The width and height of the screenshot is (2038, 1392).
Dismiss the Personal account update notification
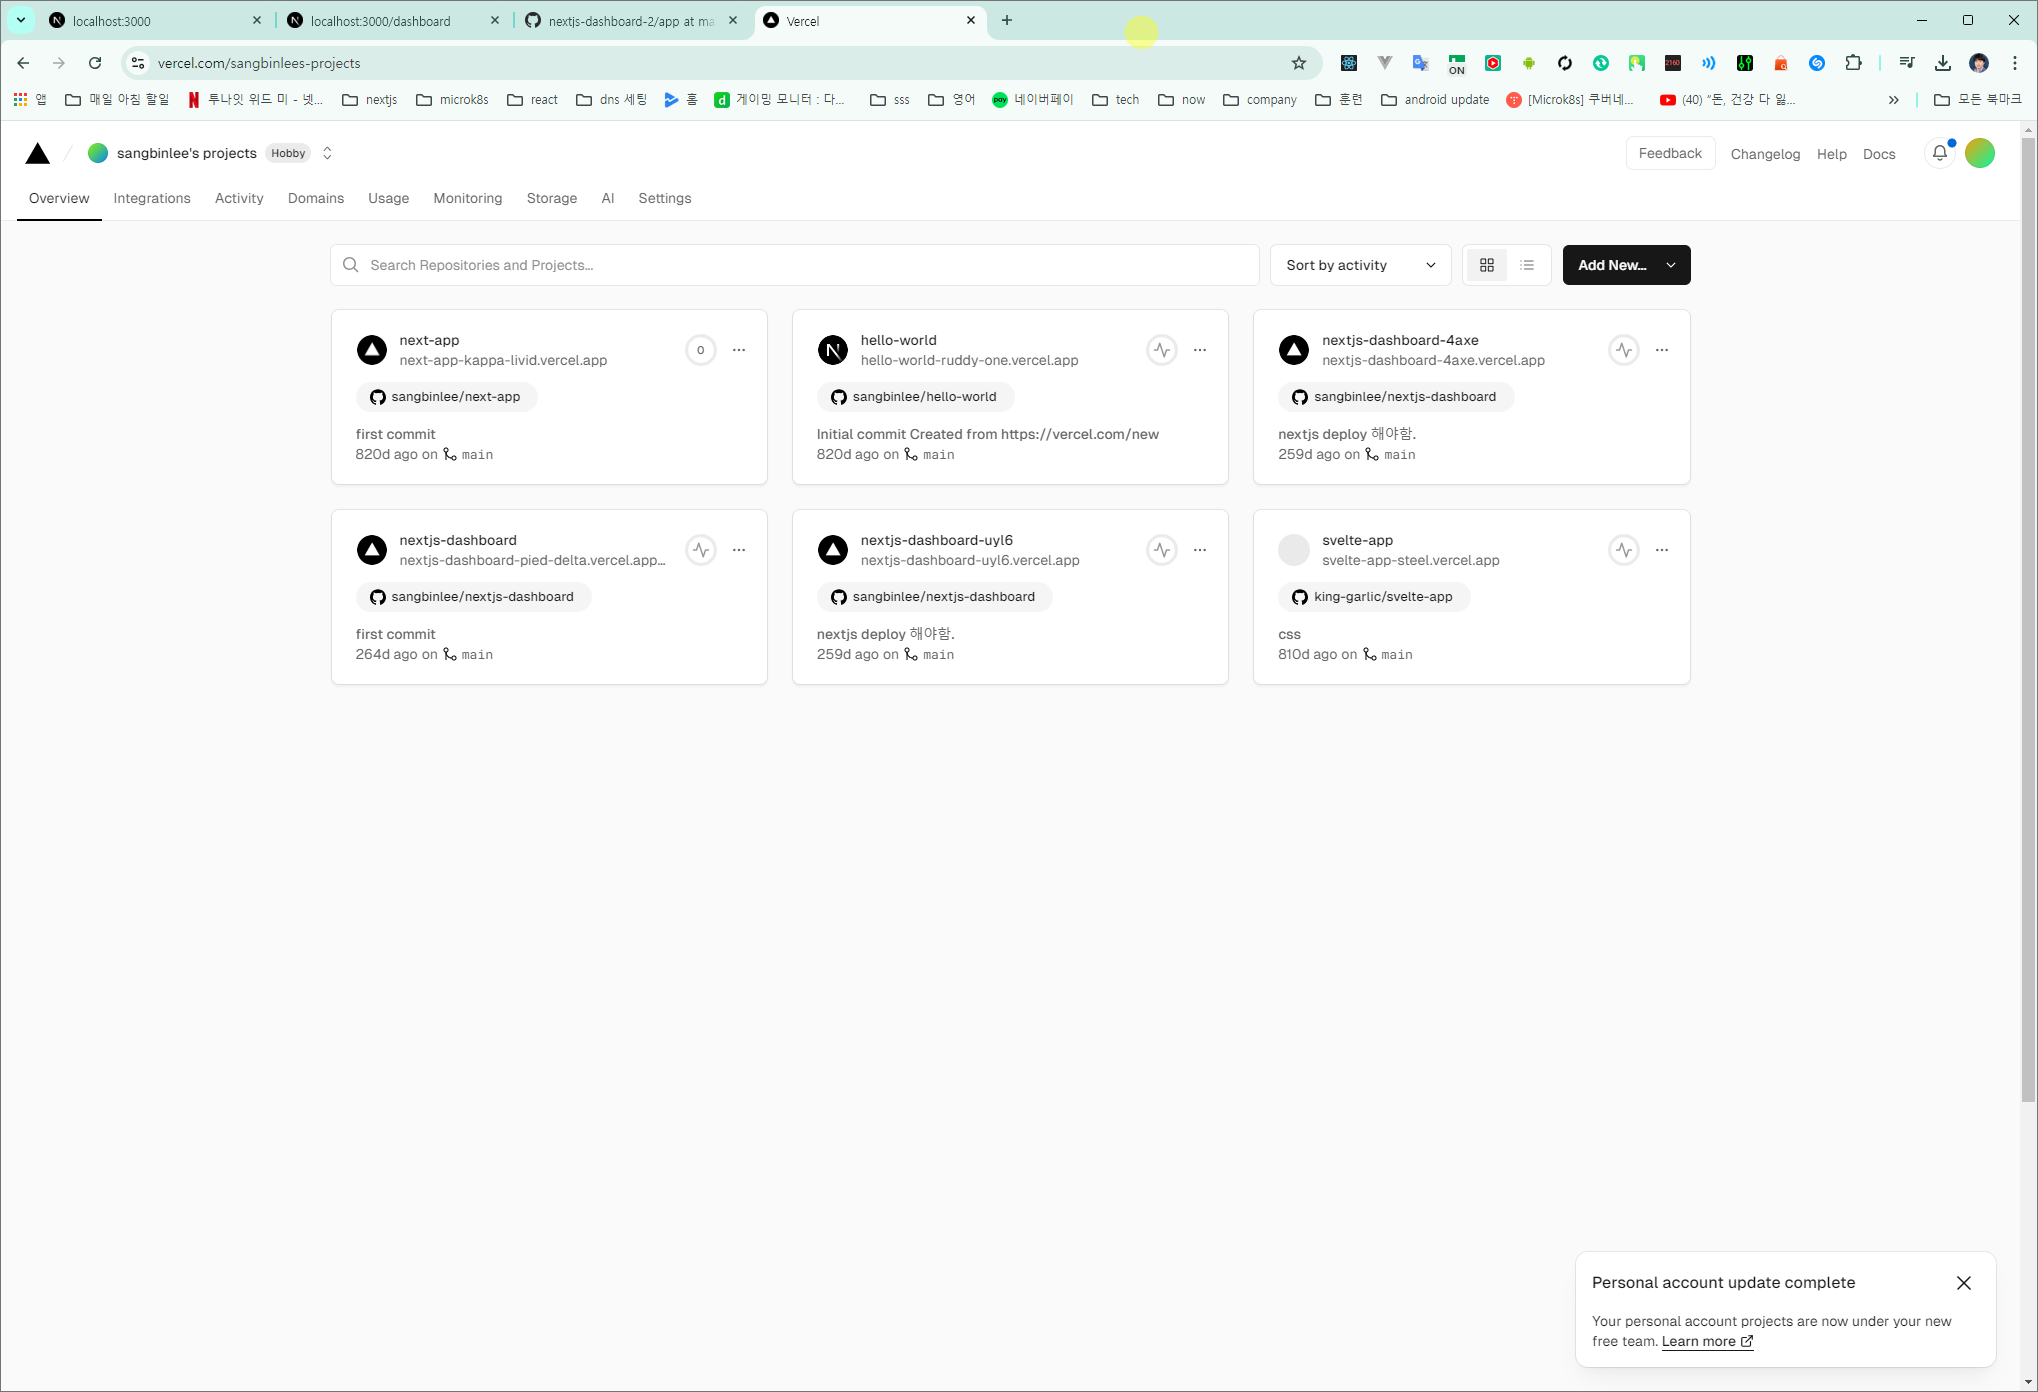[x=1963, y=1283]
